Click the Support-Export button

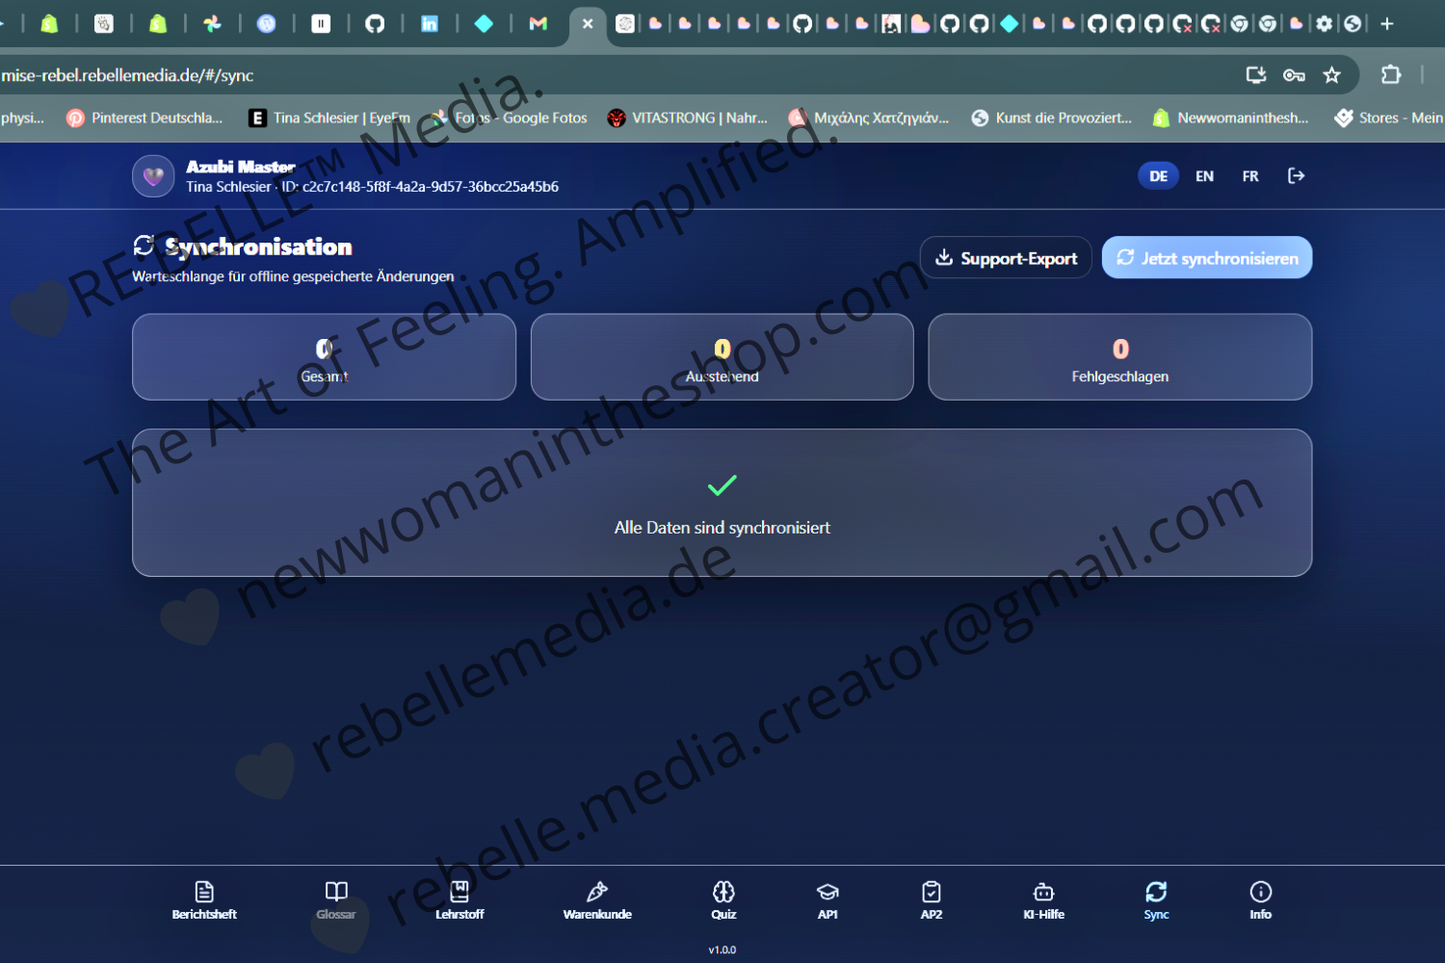pyautogui.click(x=1005, y=257)
